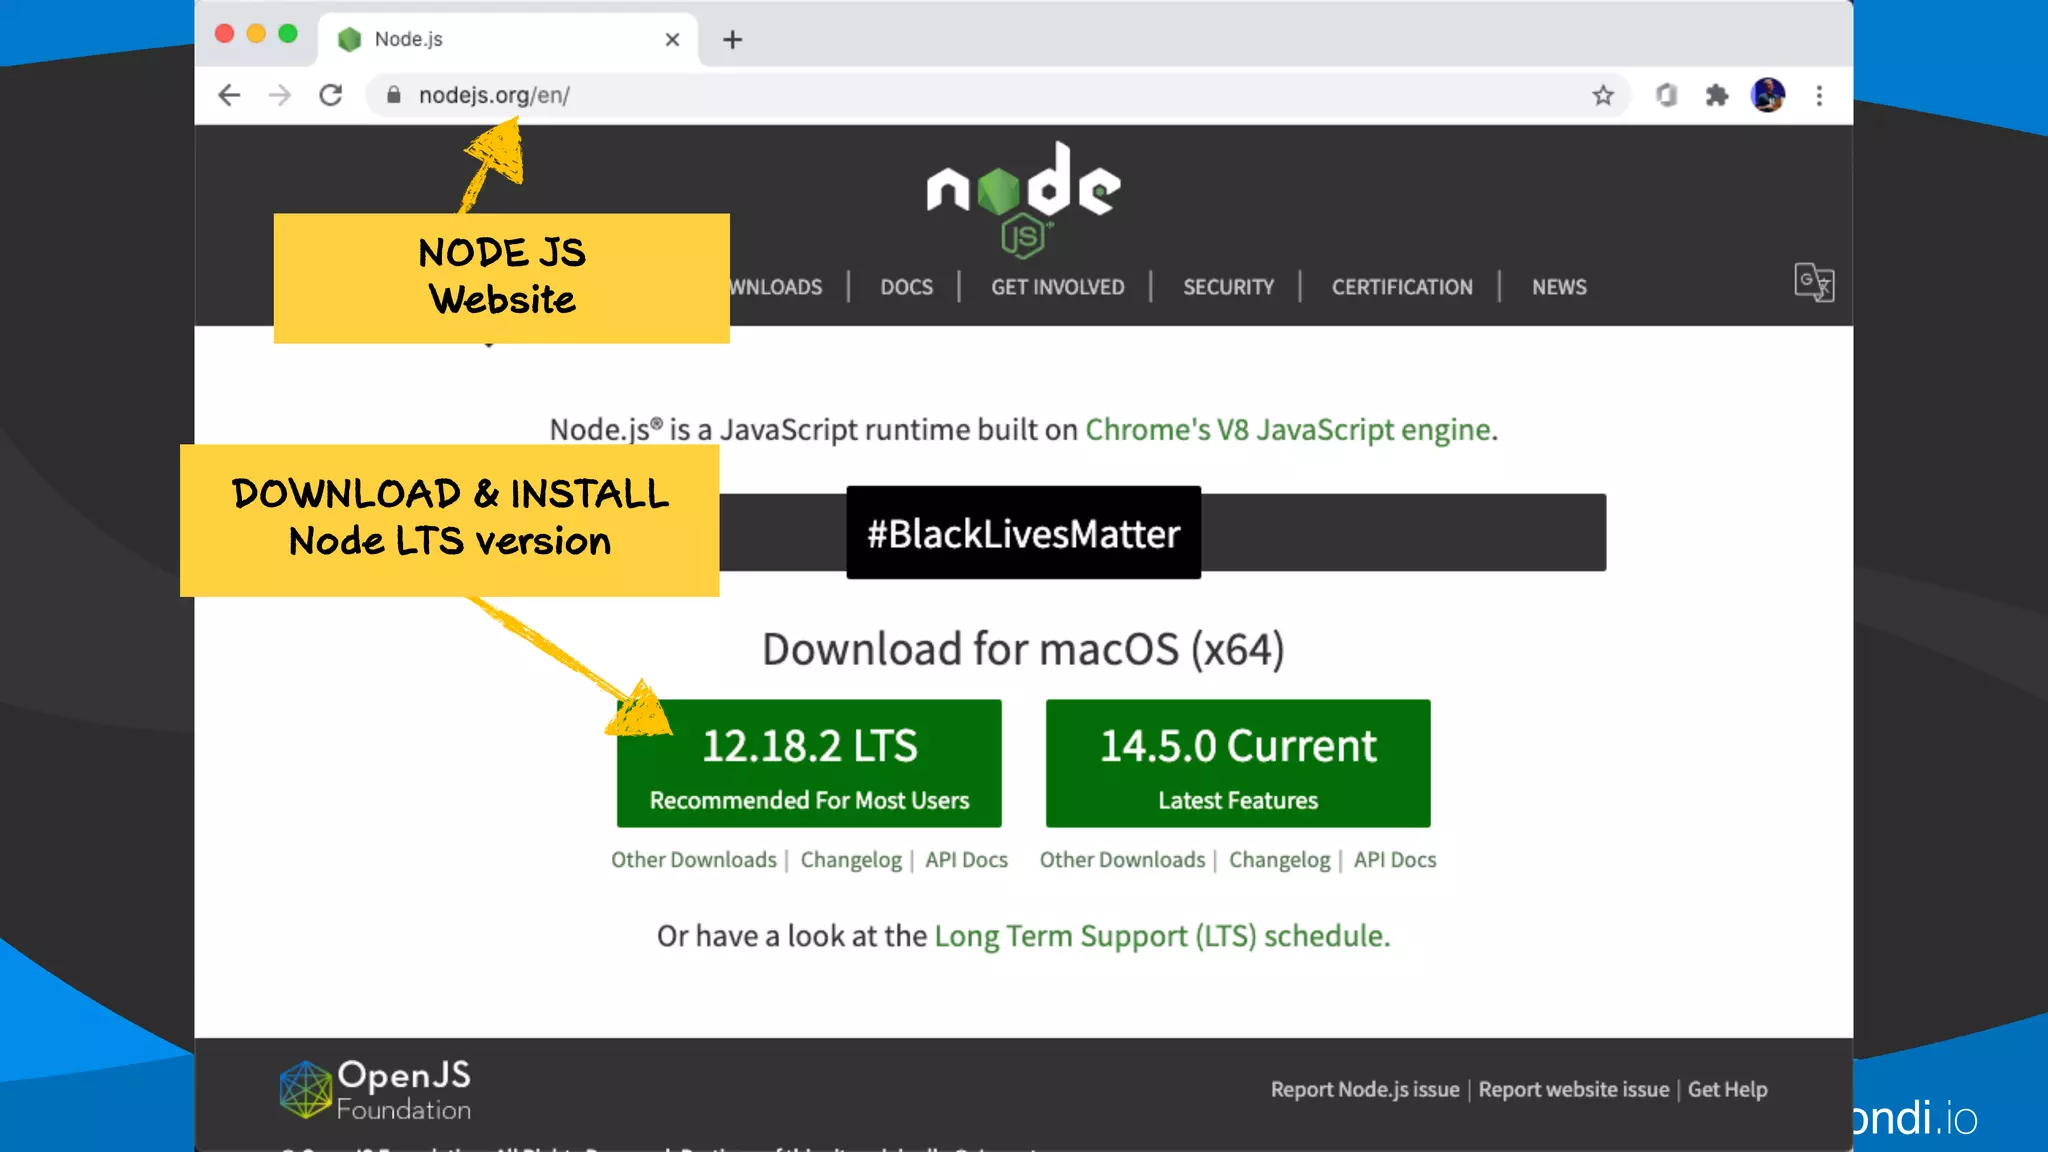Click the browser forward arrow
This screenshot has height=1152, width=2048.
tap(280, 95)
